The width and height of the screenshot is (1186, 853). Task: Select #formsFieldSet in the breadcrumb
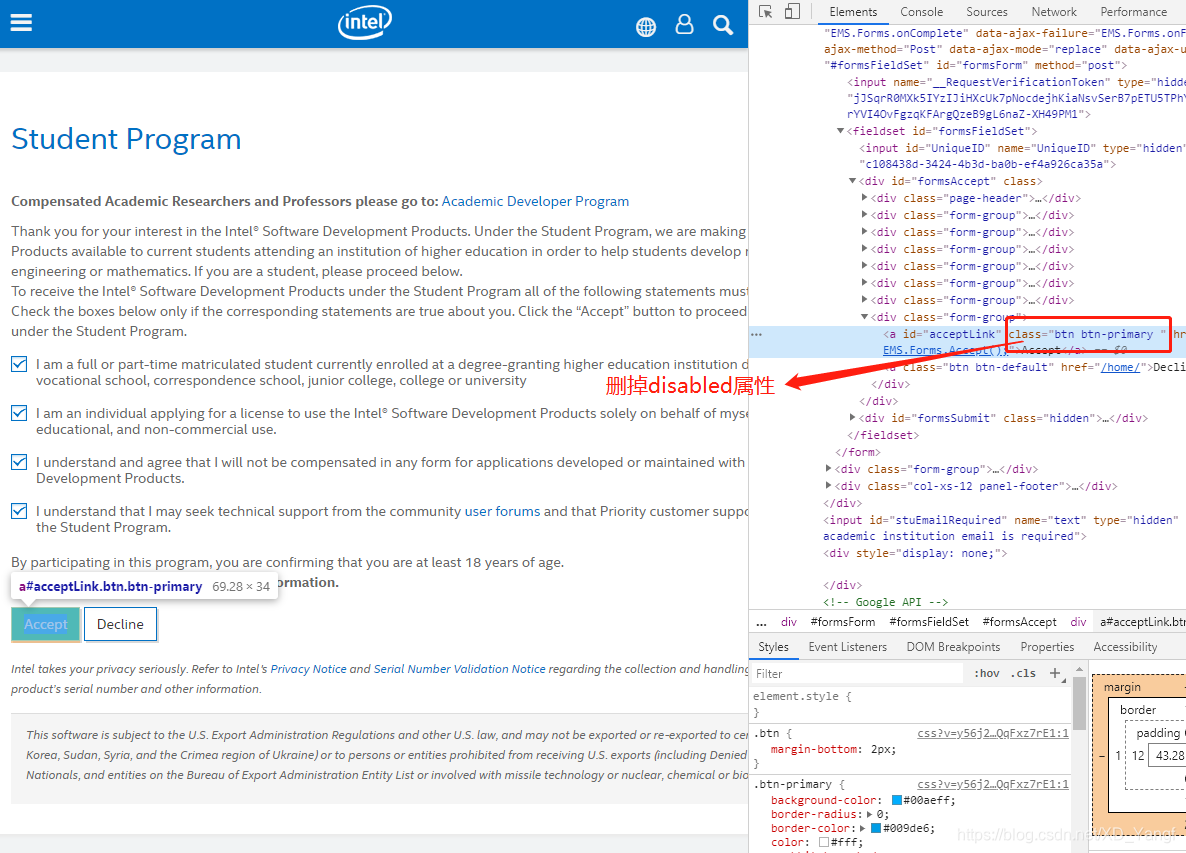coord(929,622)
